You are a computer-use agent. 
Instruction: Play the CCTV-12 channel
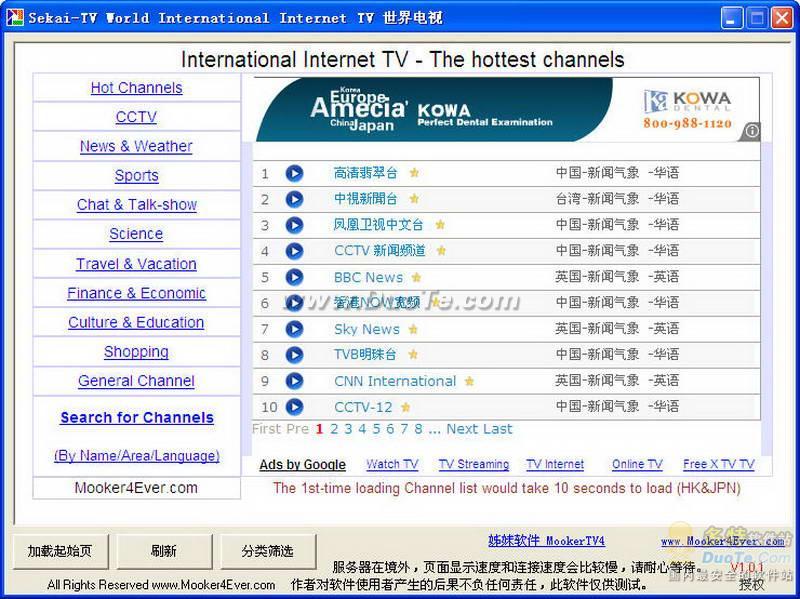pos(294,407)
